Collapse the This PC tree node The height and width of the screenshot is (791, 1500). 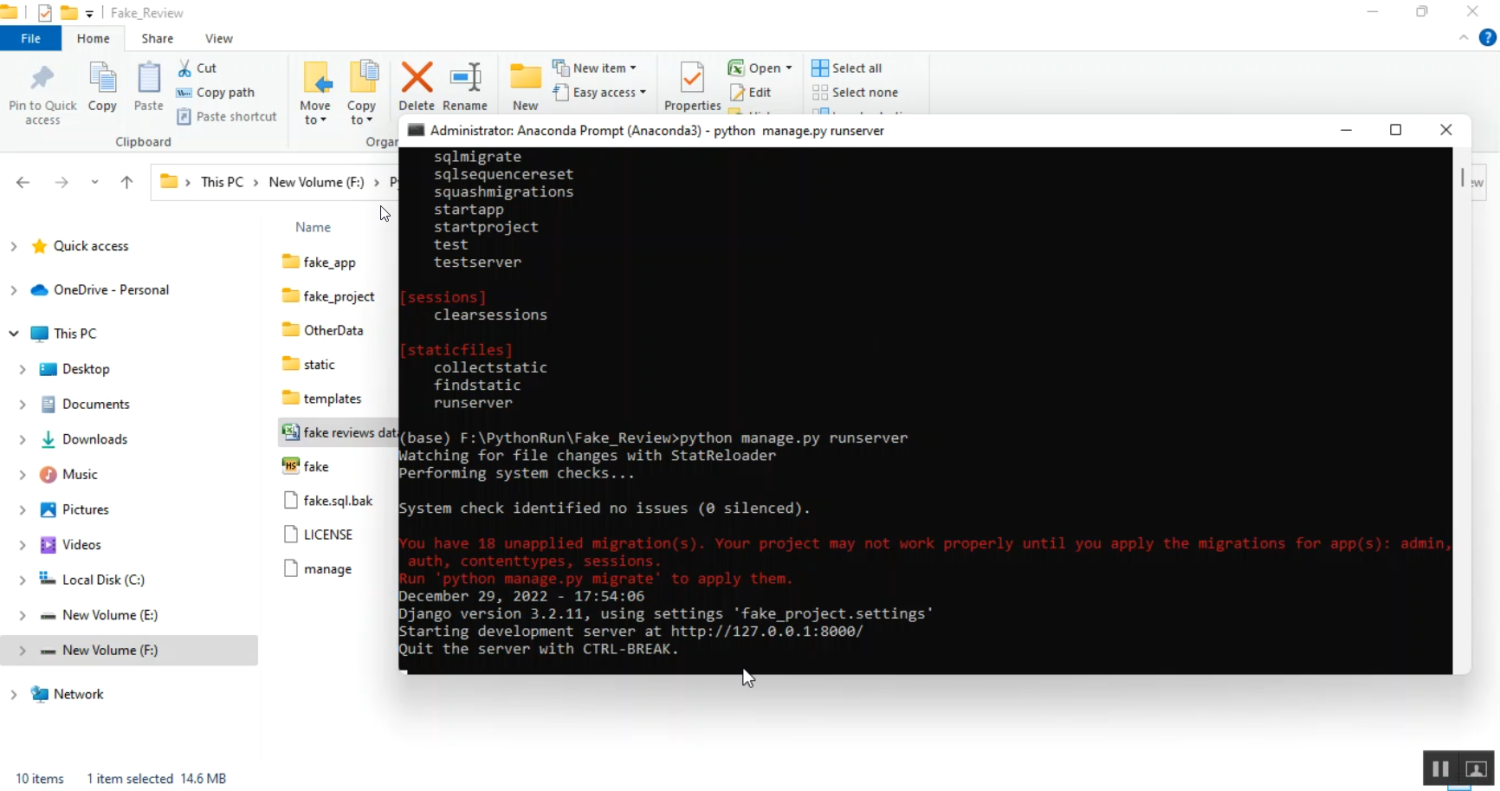click(x=13, y=334)
